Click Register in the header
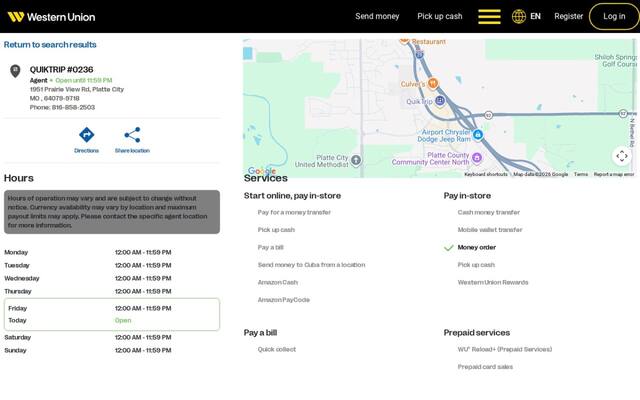Screen dimensions: 640x400 click(x=569, y=16)
